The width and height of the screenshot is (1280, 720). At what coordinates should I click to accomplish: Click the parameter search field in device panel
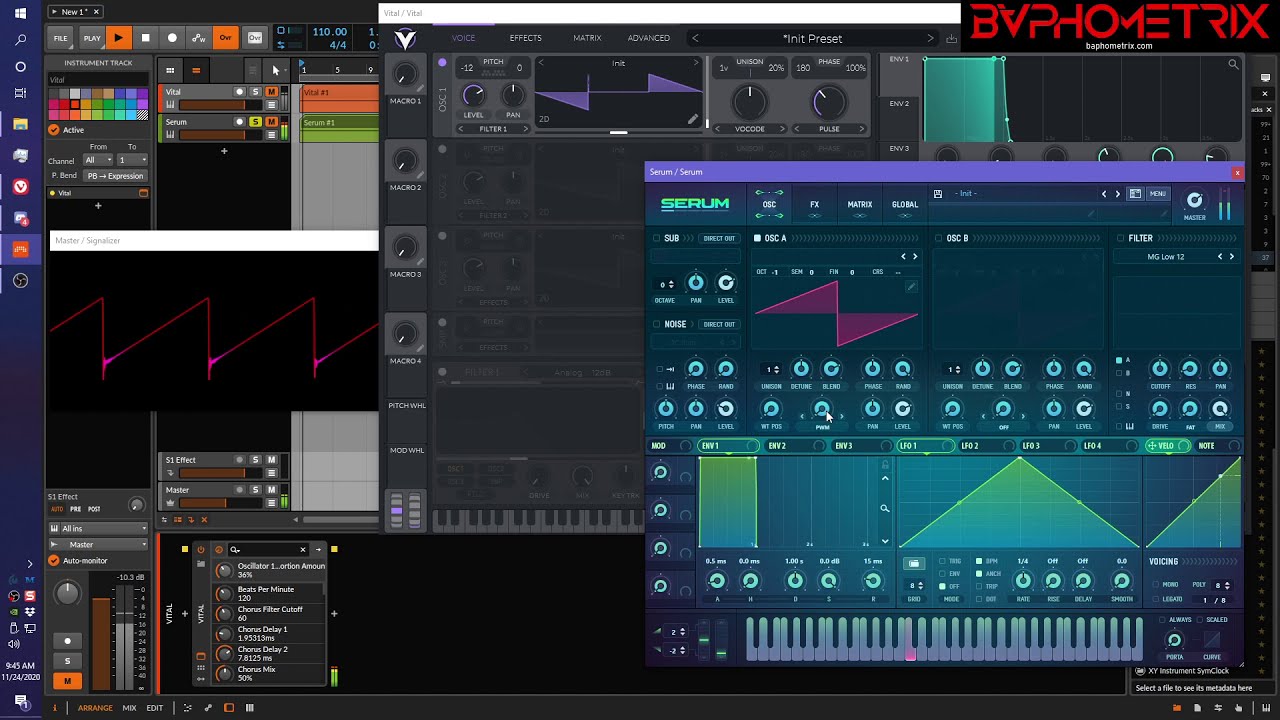point(268,549)
